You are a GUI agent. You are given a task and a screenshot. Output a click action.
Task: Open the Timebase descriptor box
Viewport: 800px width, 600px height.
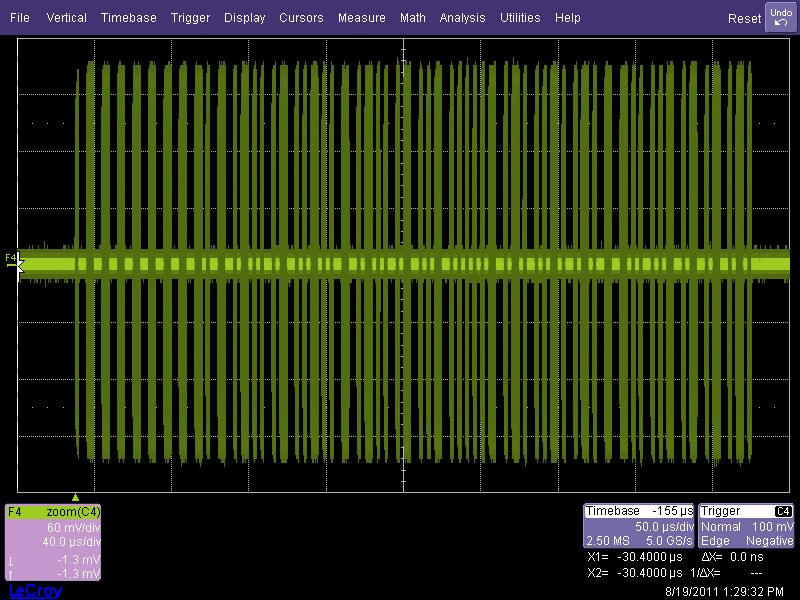point(639,526)
